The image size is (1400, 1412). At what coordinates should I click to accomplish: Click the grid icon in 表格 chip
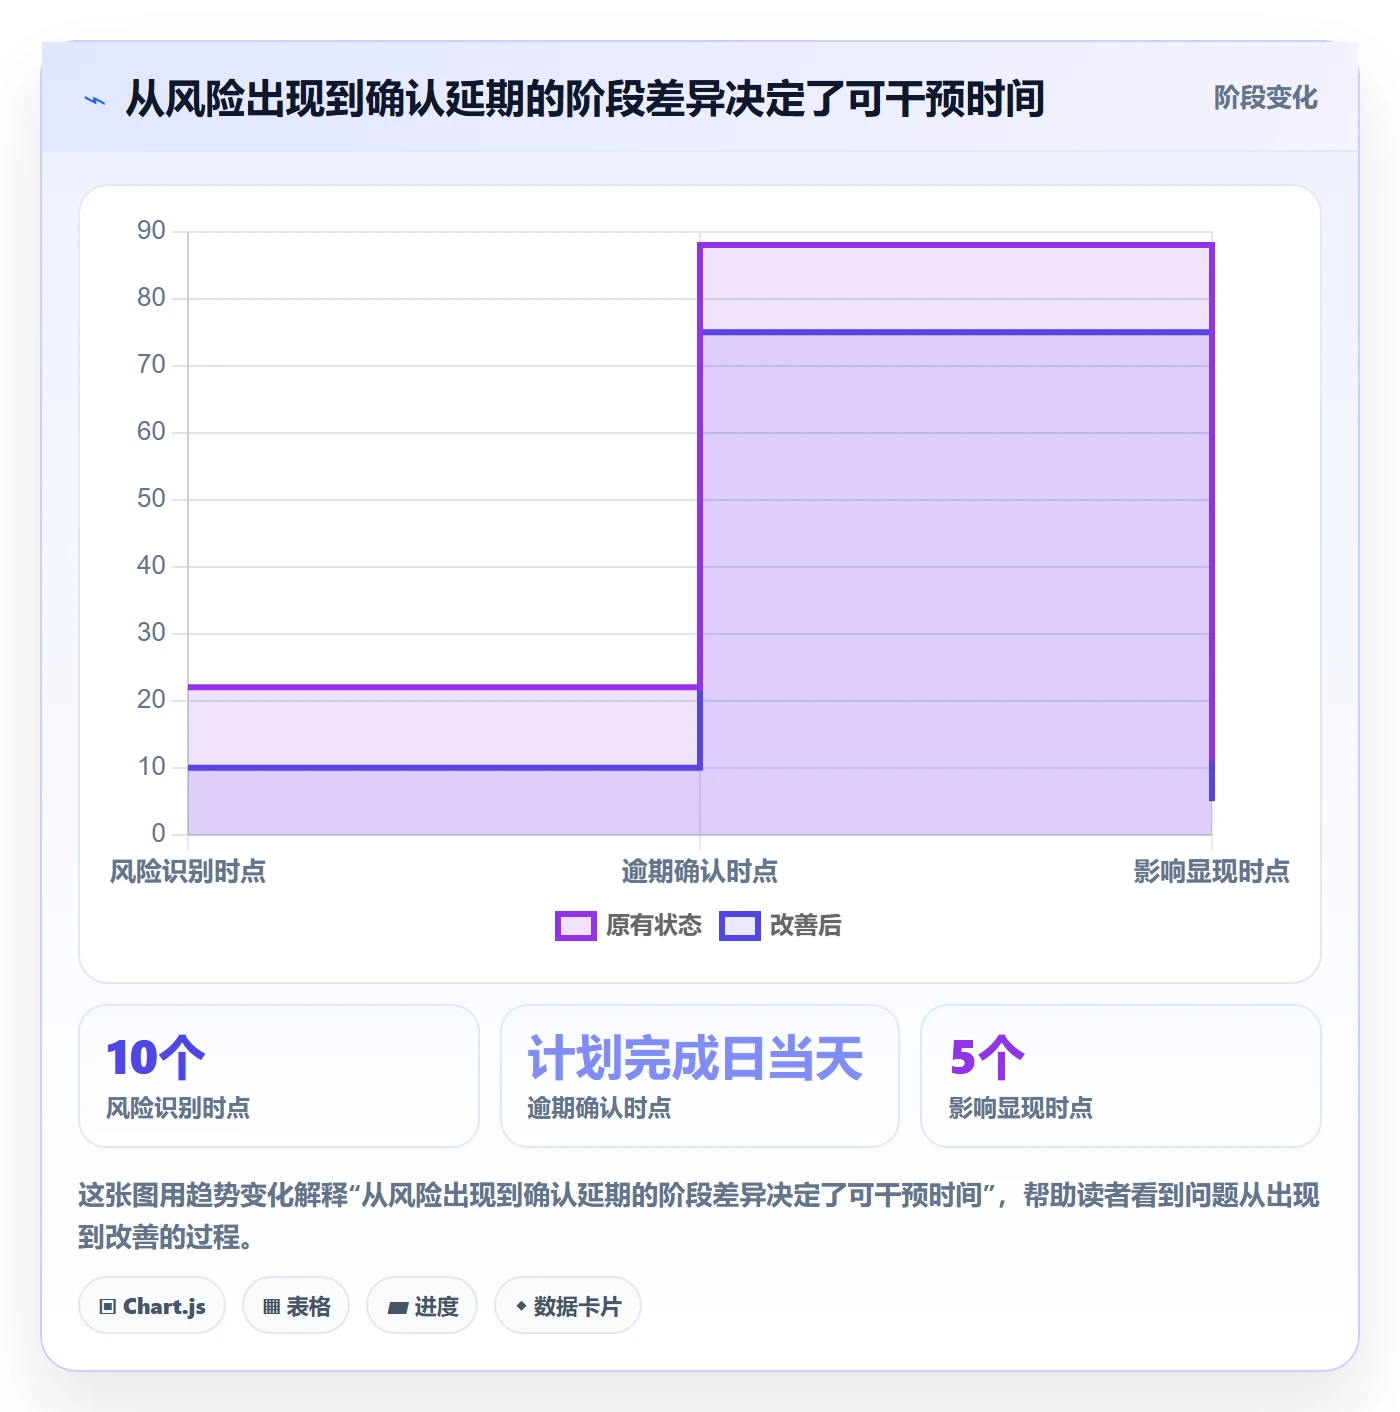pos(272,1307)
